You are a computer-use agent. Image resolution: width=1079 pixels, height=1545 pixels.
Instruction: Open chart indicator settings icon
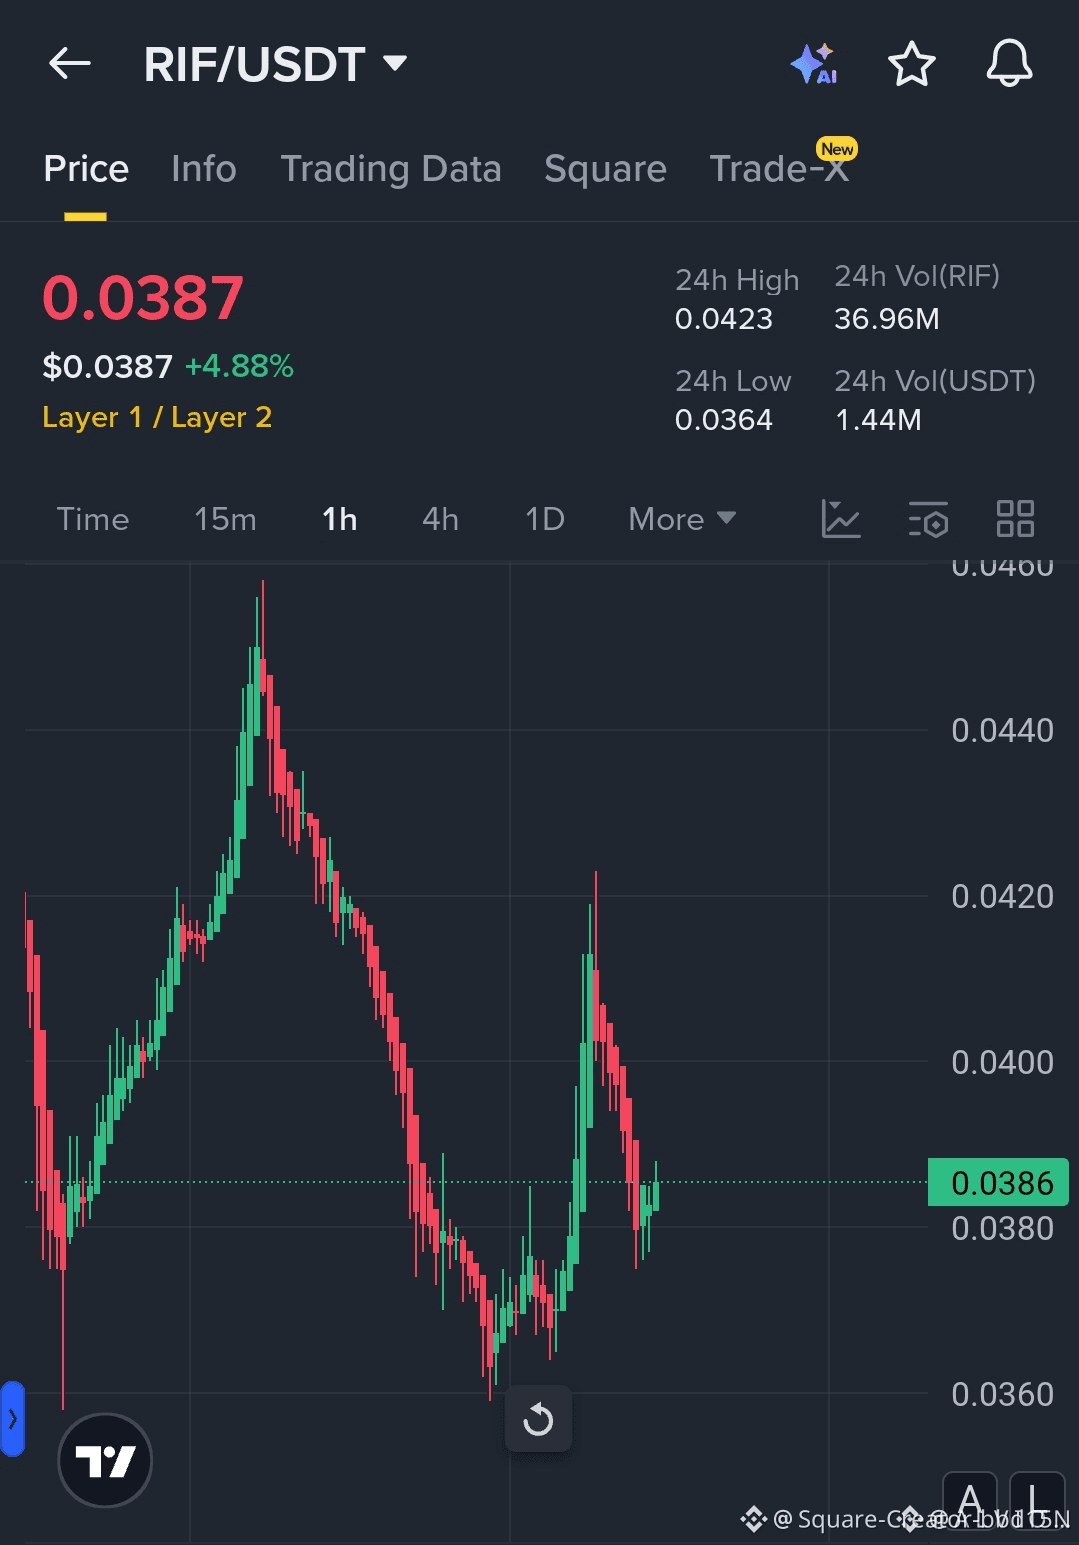click(x=928, y=519)
